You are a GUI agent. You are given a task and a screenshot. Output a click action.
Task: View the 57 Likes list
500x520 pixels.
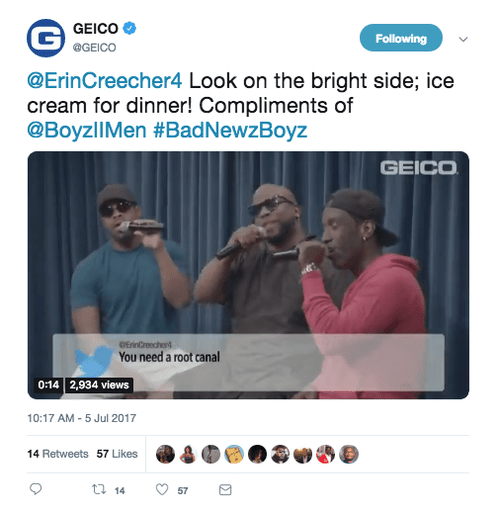point(117,454)
